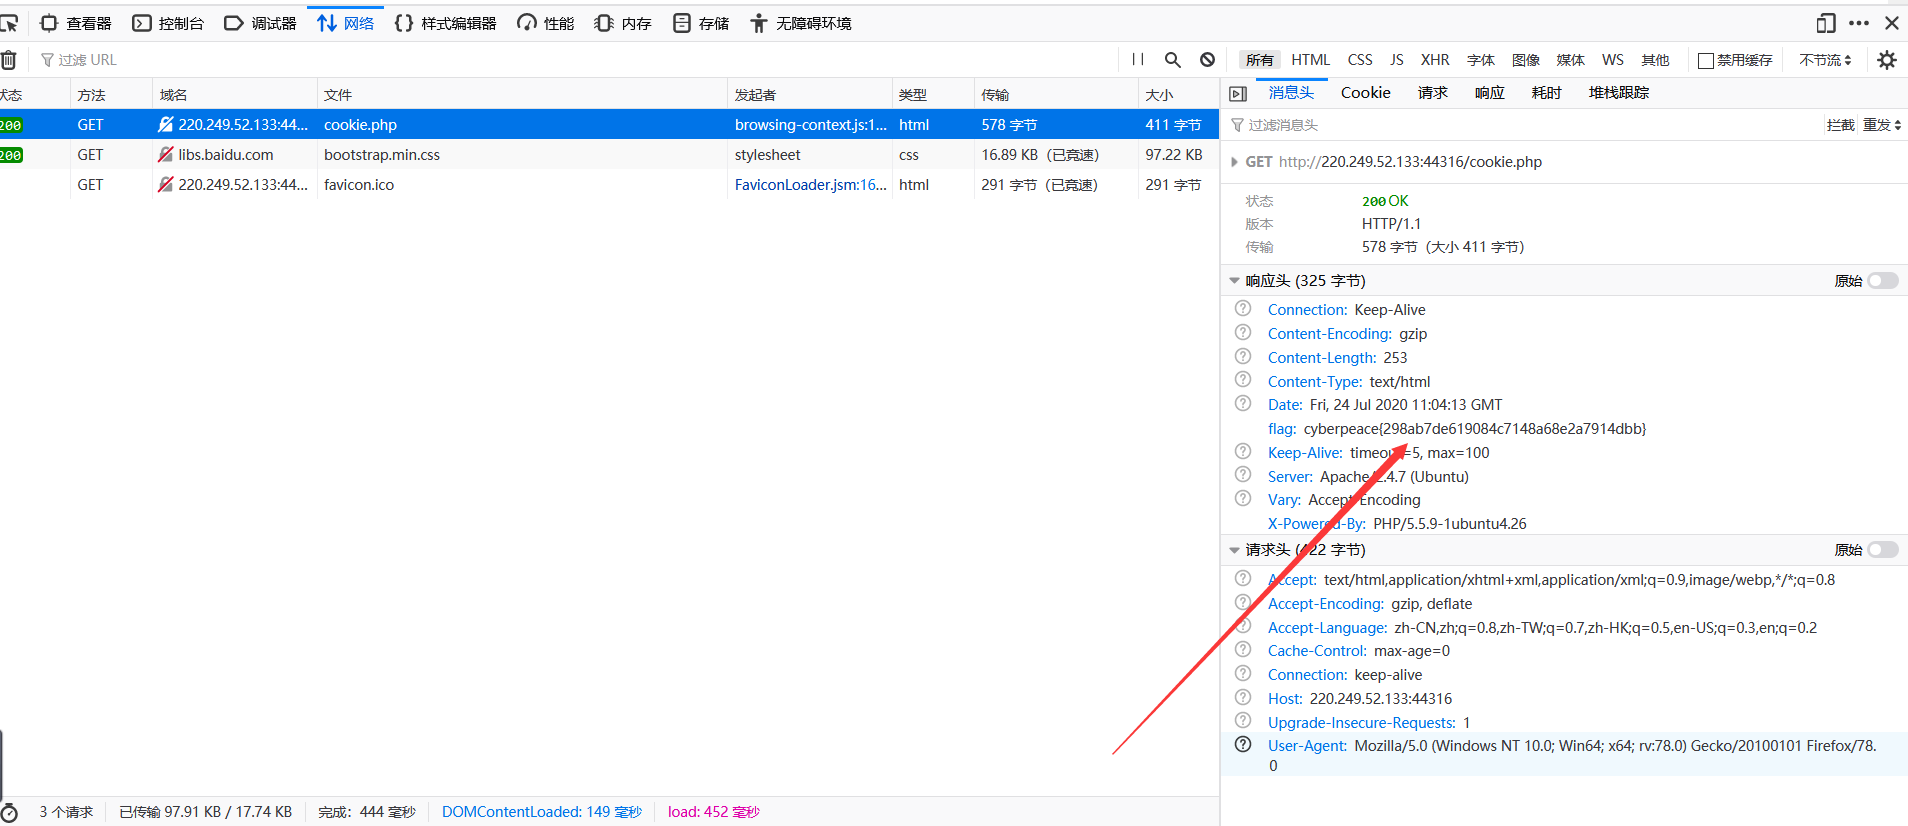Open the request blocking icon
The width and height of the screenshot is (1908, 826).
click(1208, 60)
